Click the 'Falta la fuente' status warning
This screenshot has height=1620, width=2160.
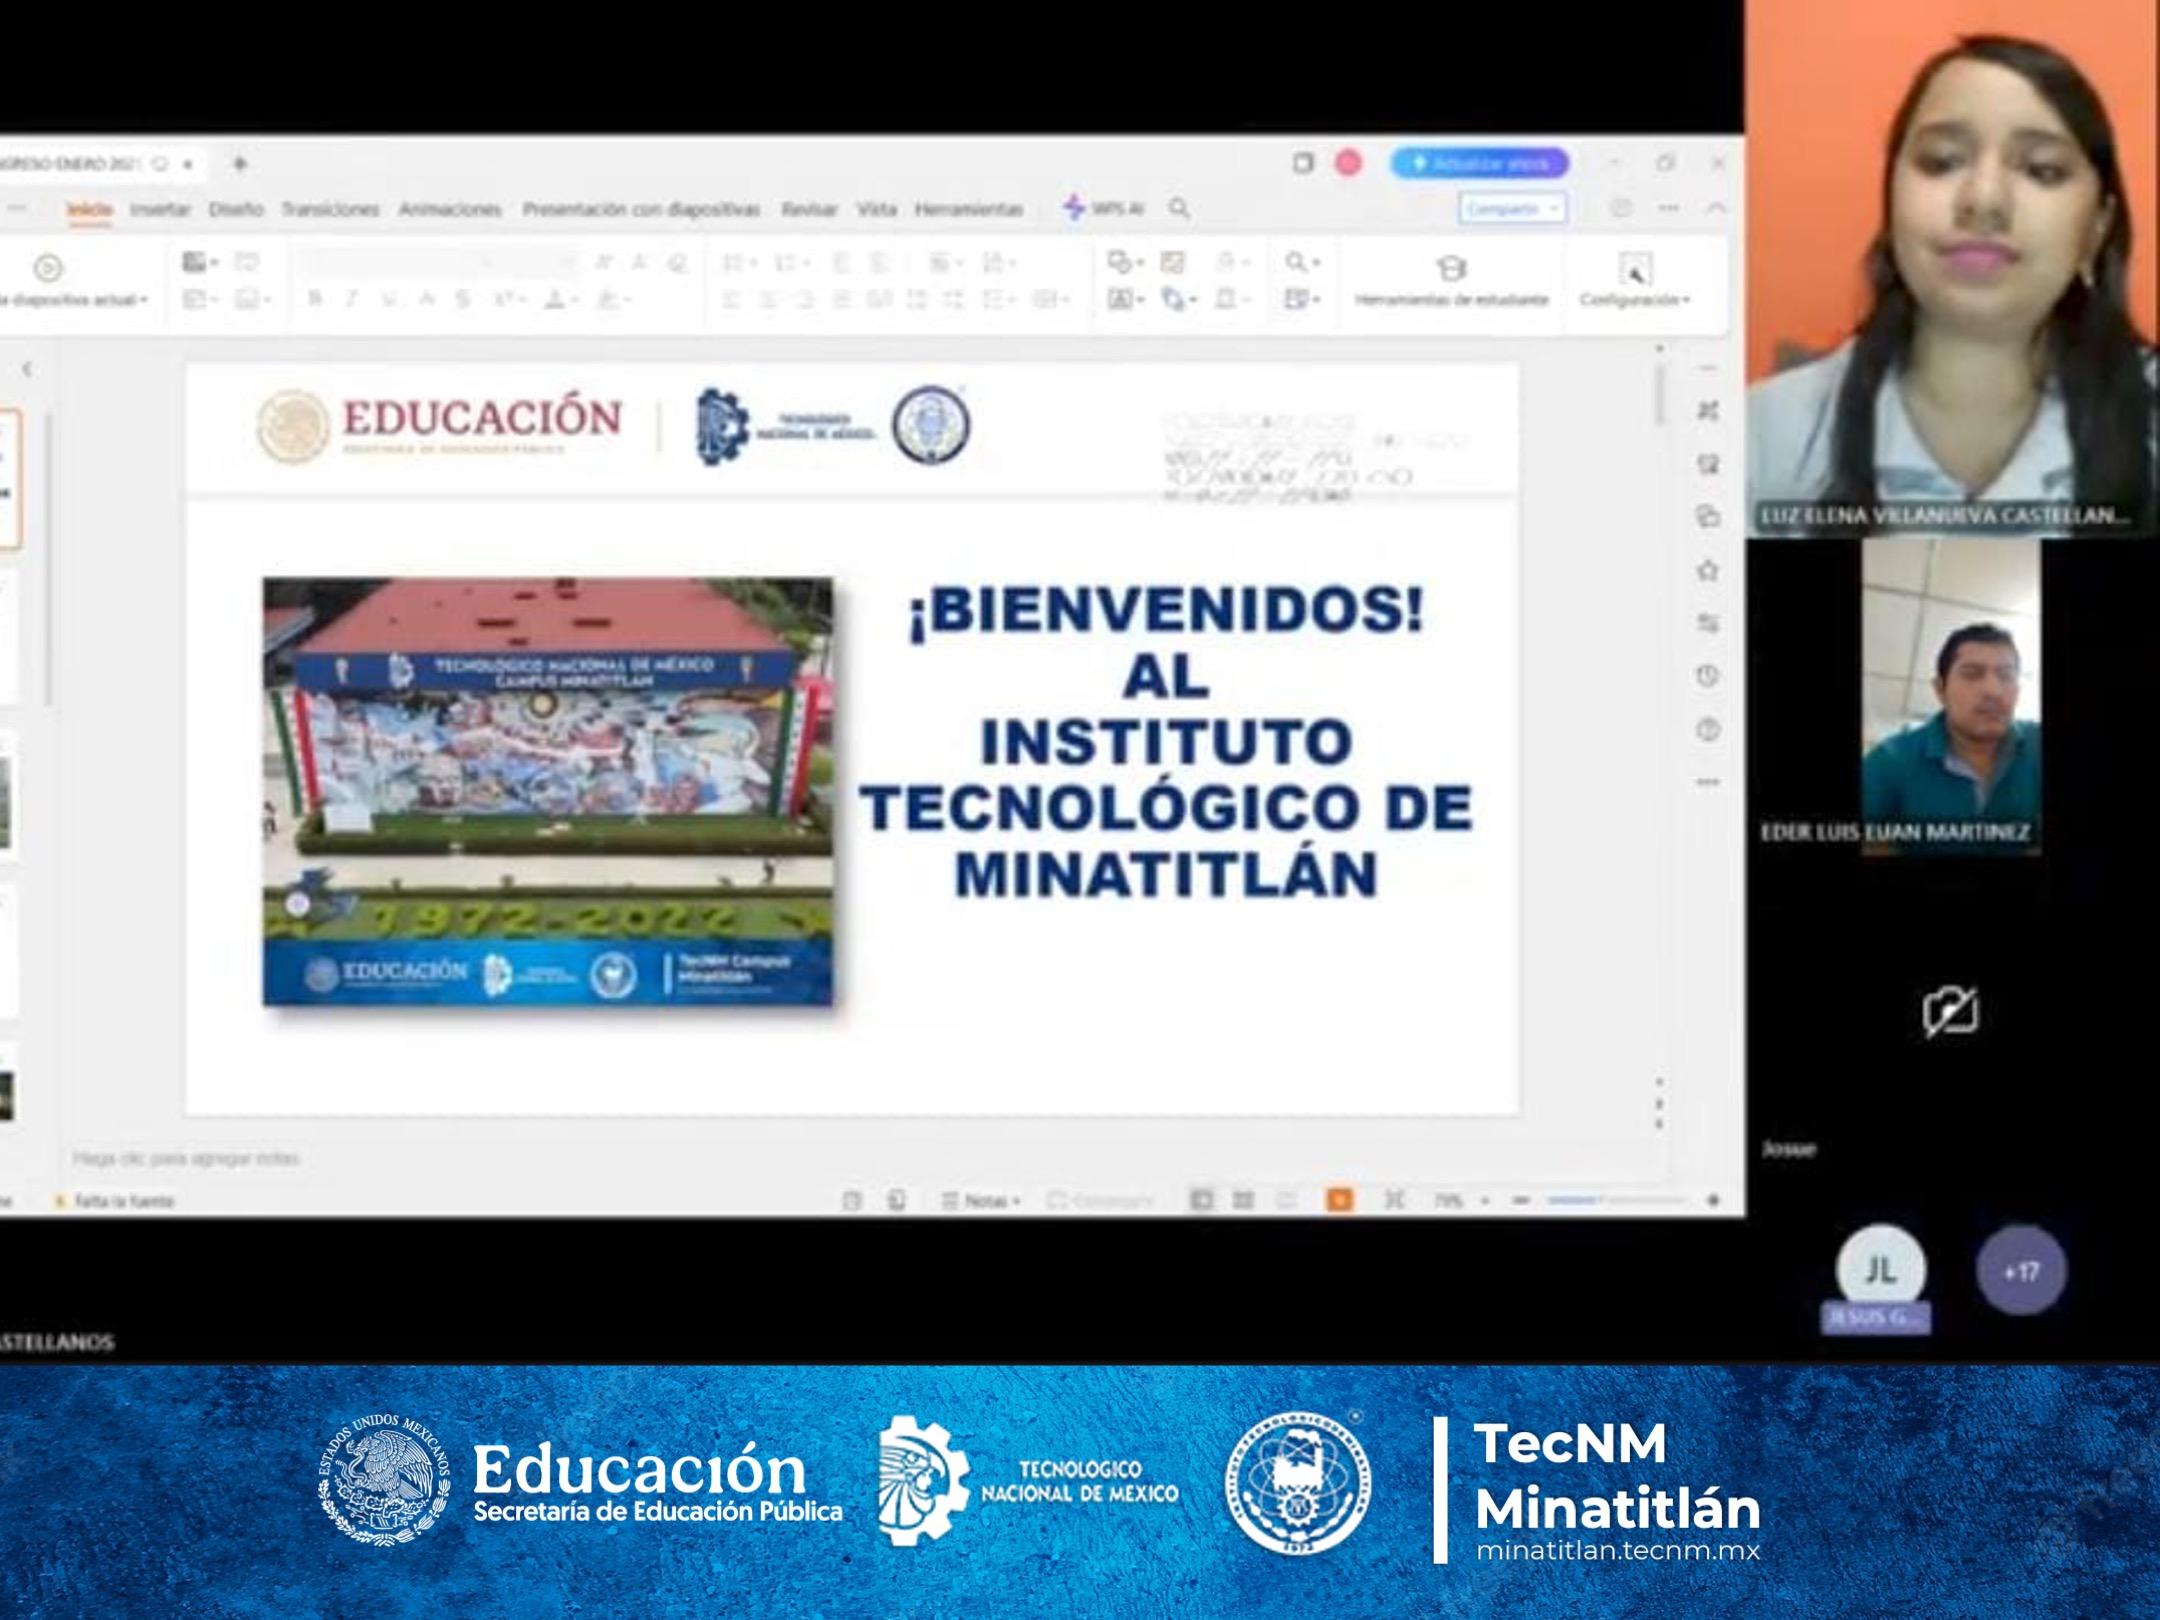click(x=114, y=1201)
